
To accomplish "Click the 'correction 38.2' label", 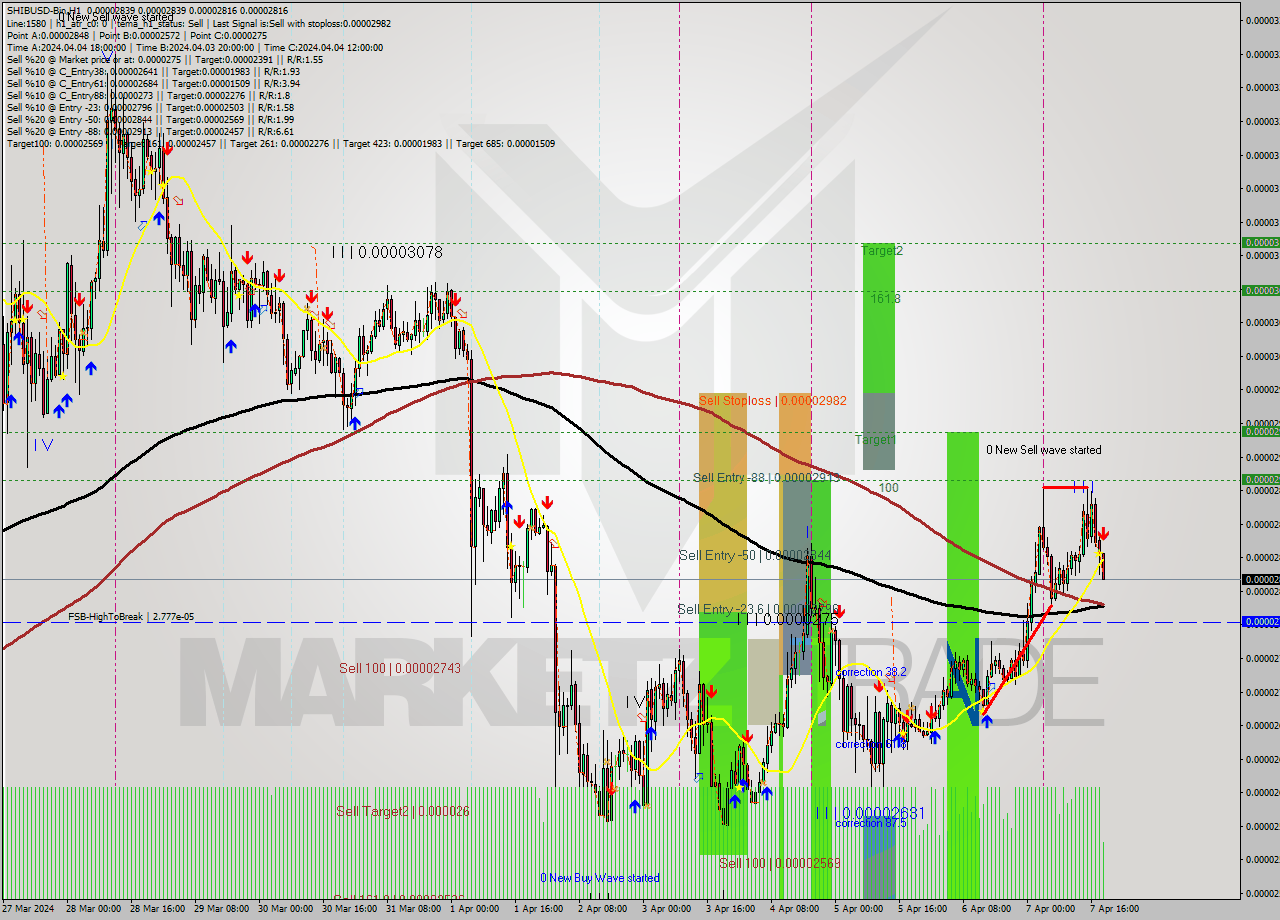I will (871, 672).
